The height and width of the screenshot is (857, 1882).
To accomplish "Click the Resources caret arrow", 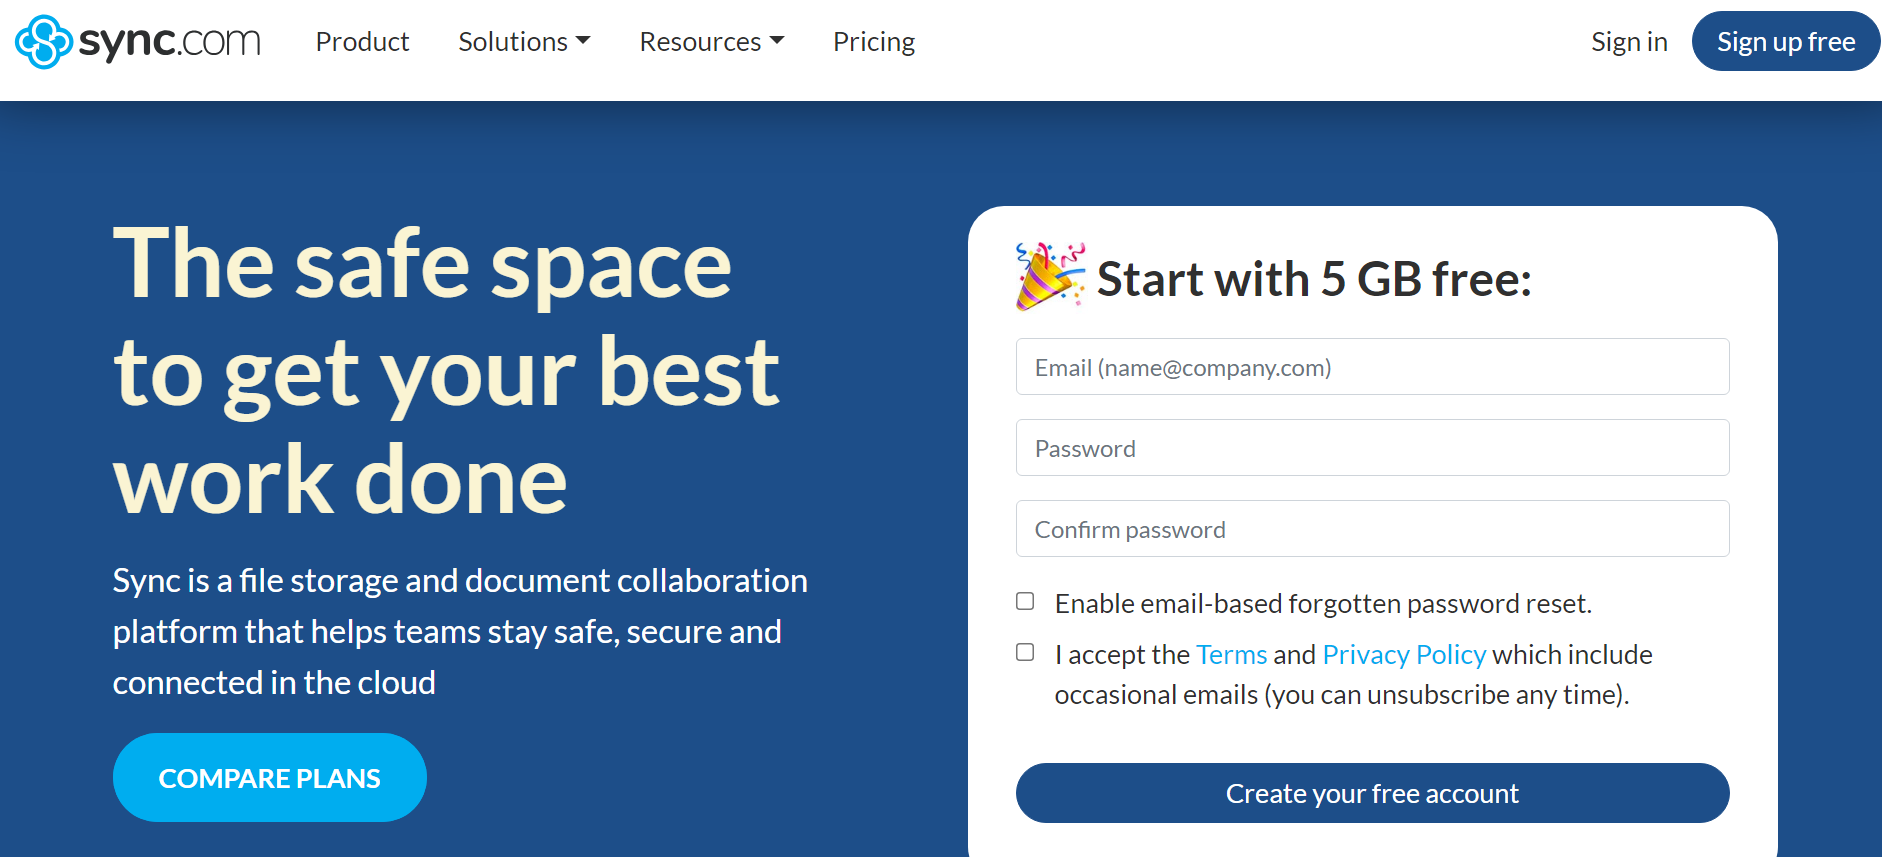I will (777, 41).
